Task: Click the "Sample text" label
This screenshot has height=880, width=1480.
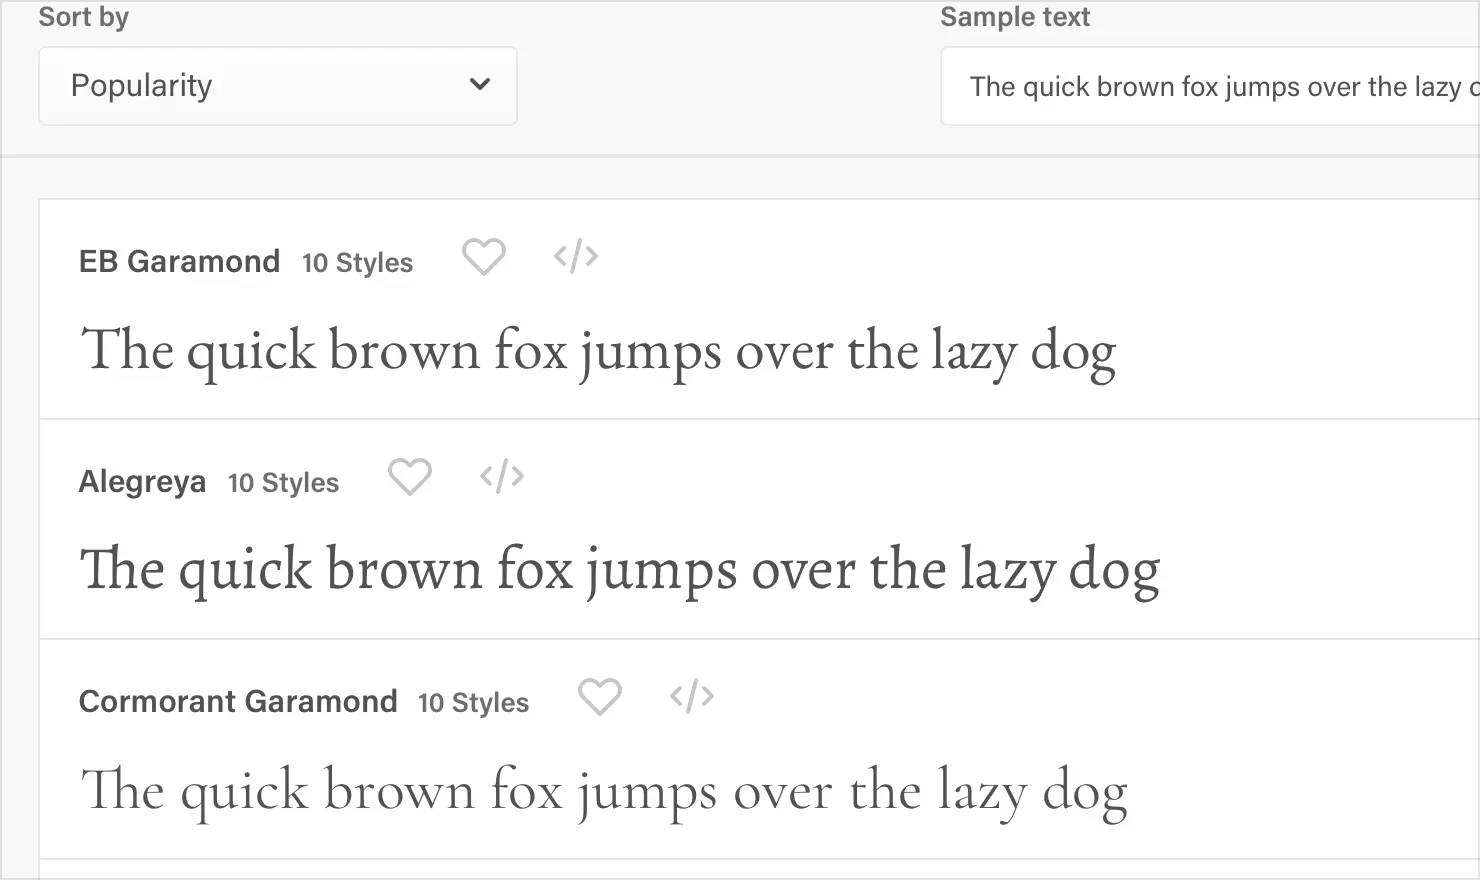Action: [x=1014, y=17]
